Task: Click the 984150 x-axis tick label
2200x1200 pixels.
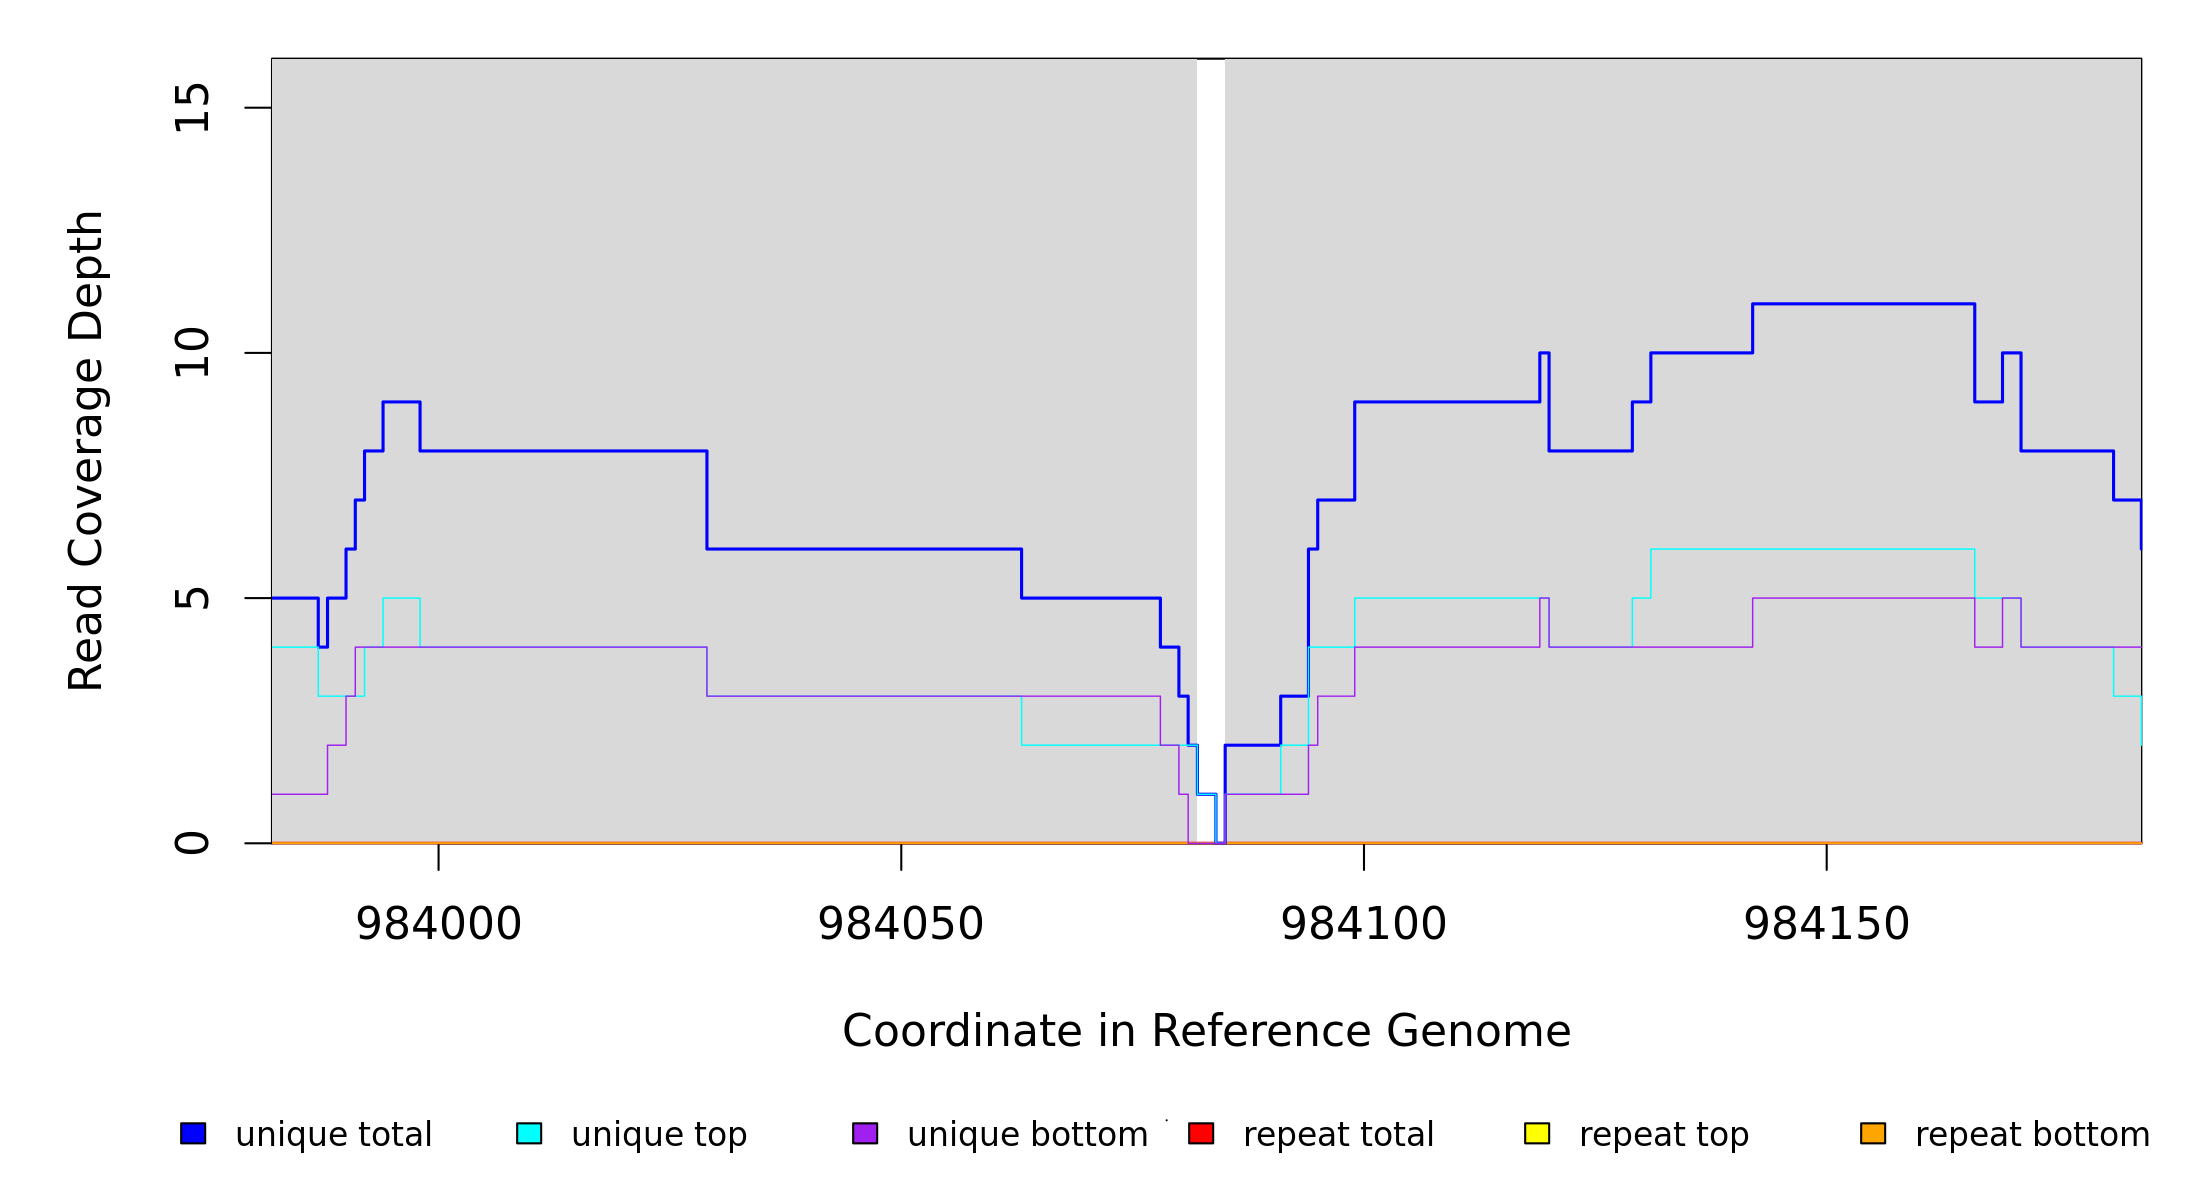Action: point(1827,924)
